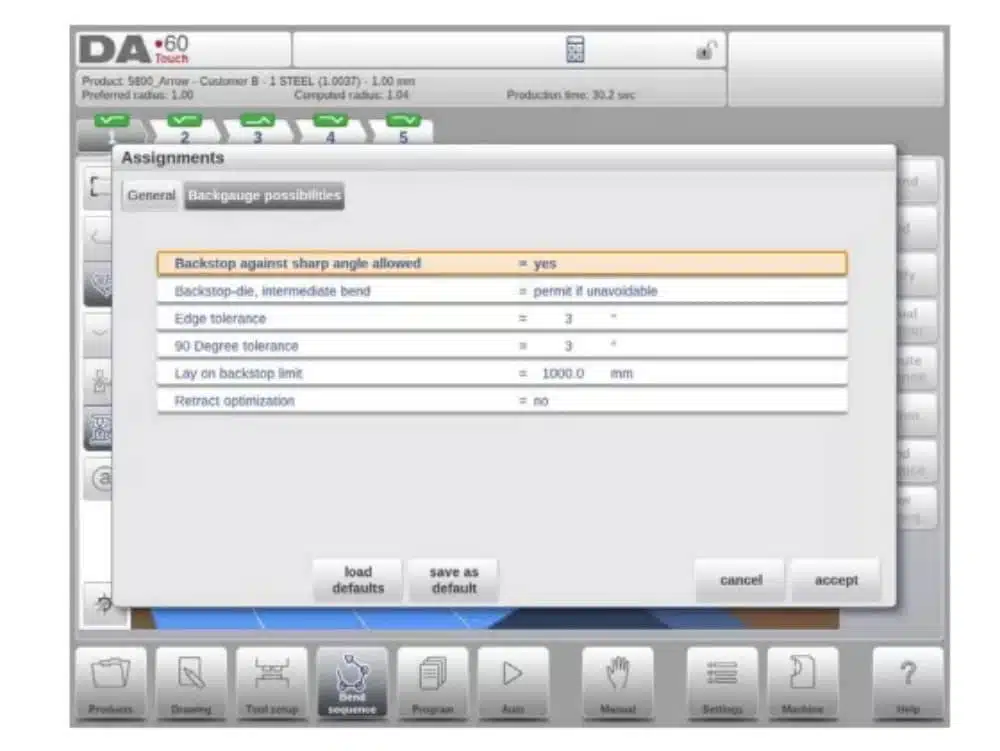
Task: Click the 'Backstop against sharp angle allowed' label
Action: [298, 264]
